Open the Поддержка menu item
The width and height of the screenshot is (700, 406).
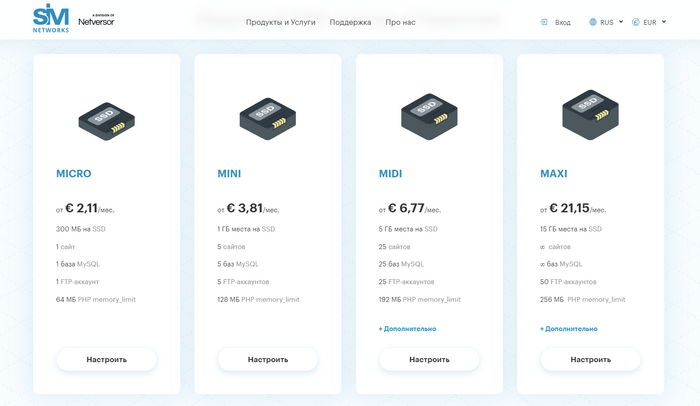350,22
